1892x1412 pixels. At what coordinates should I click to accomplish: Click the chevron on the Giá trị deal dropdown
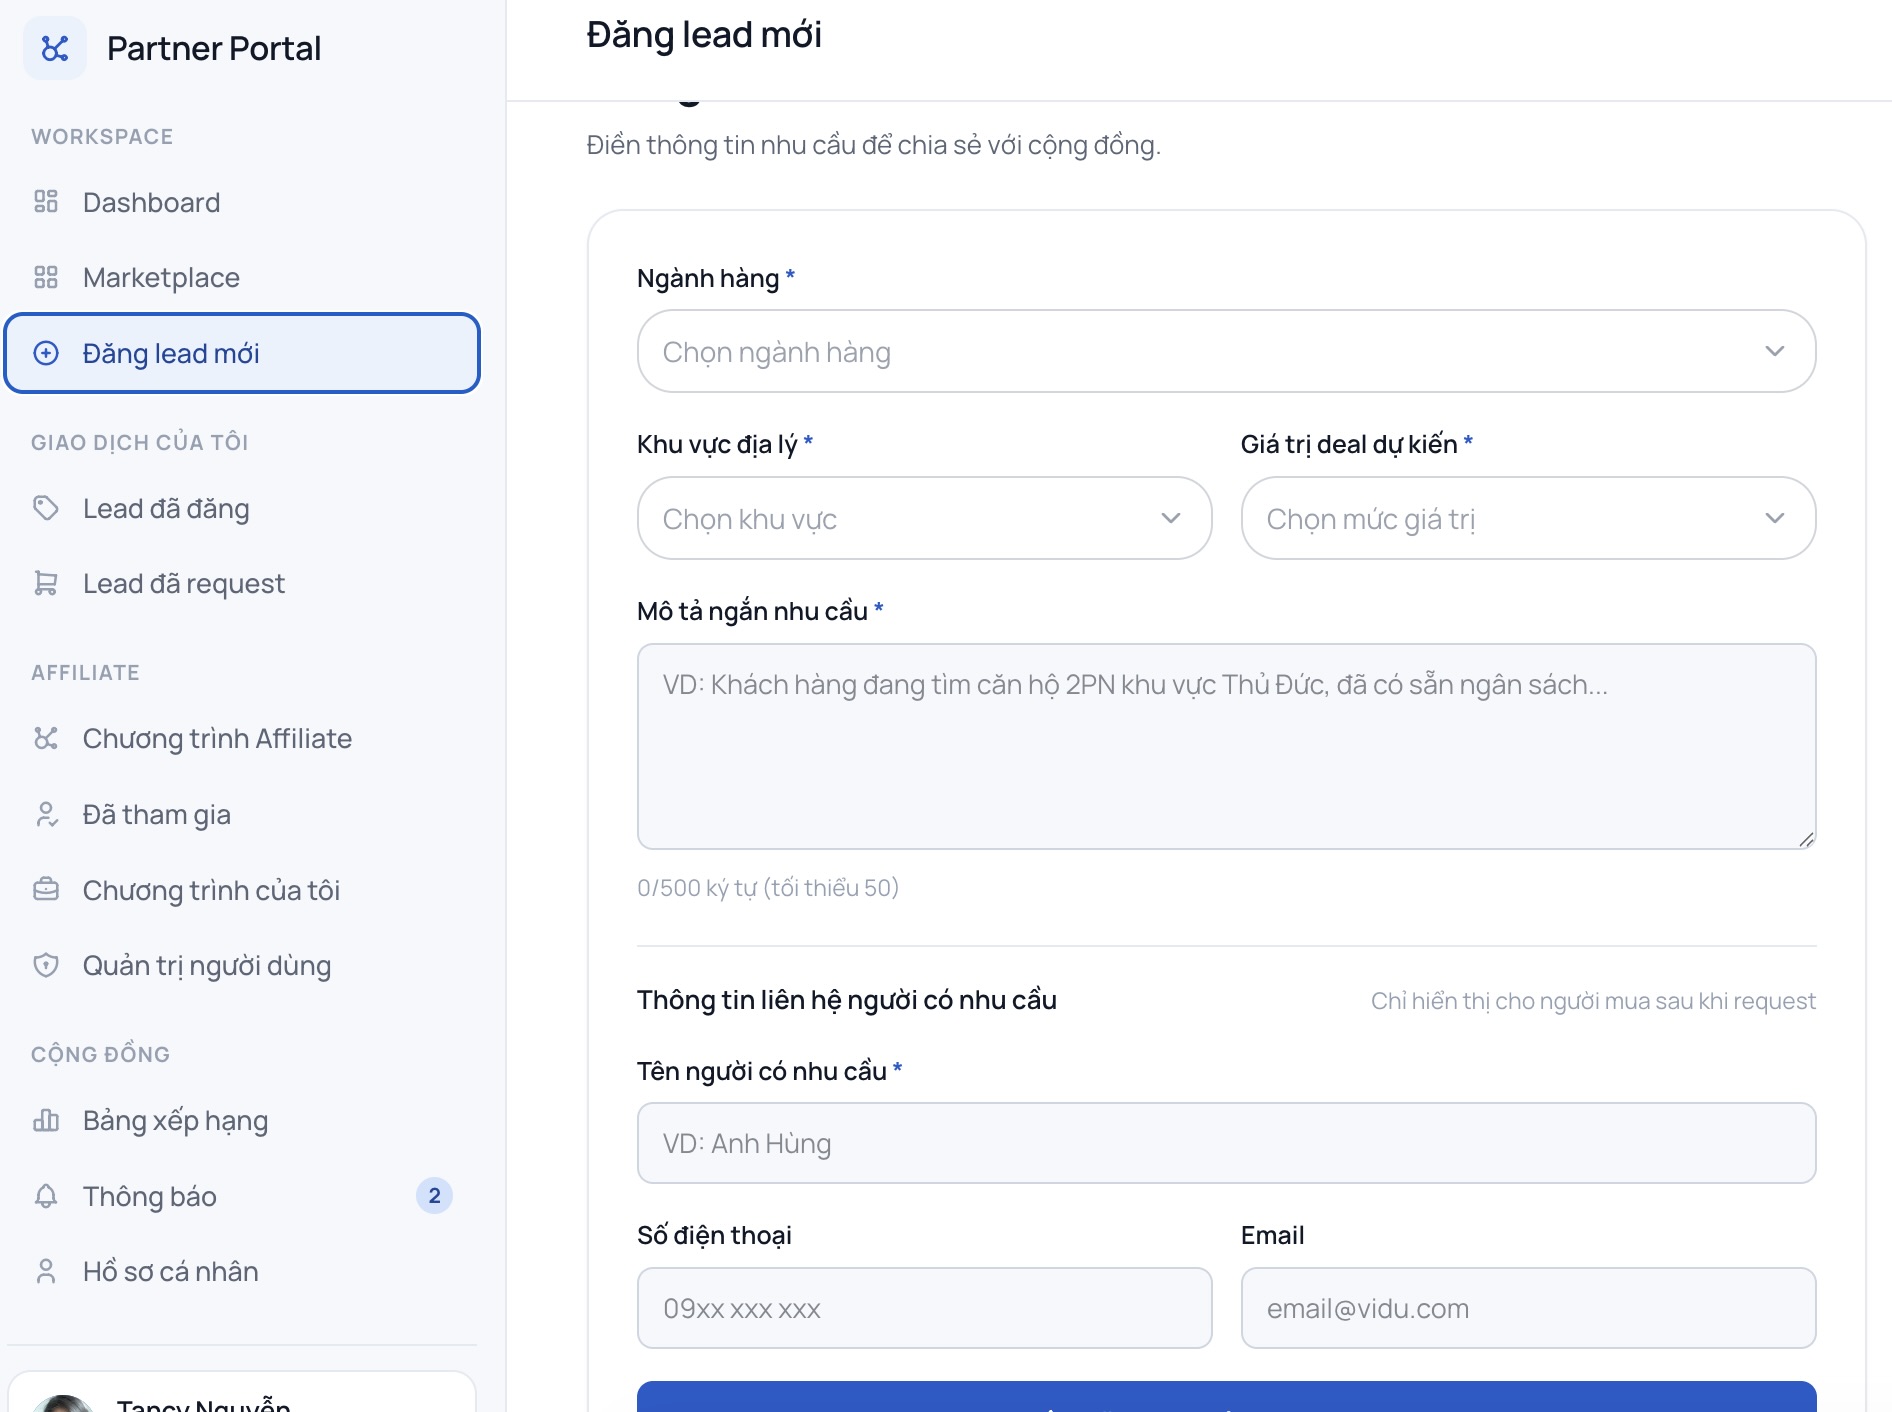click(1775, 518)
